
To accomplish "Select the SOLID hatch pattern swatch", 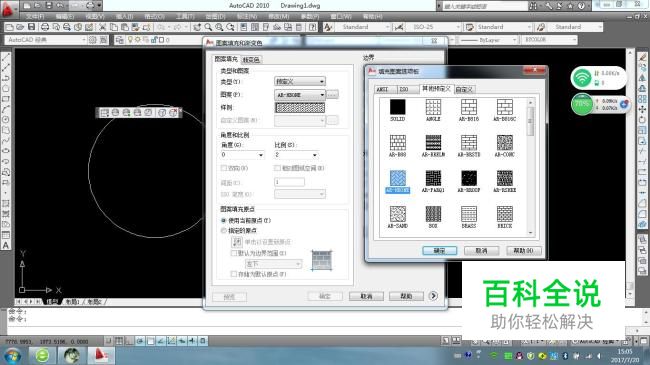I will (x=397, y=107).
